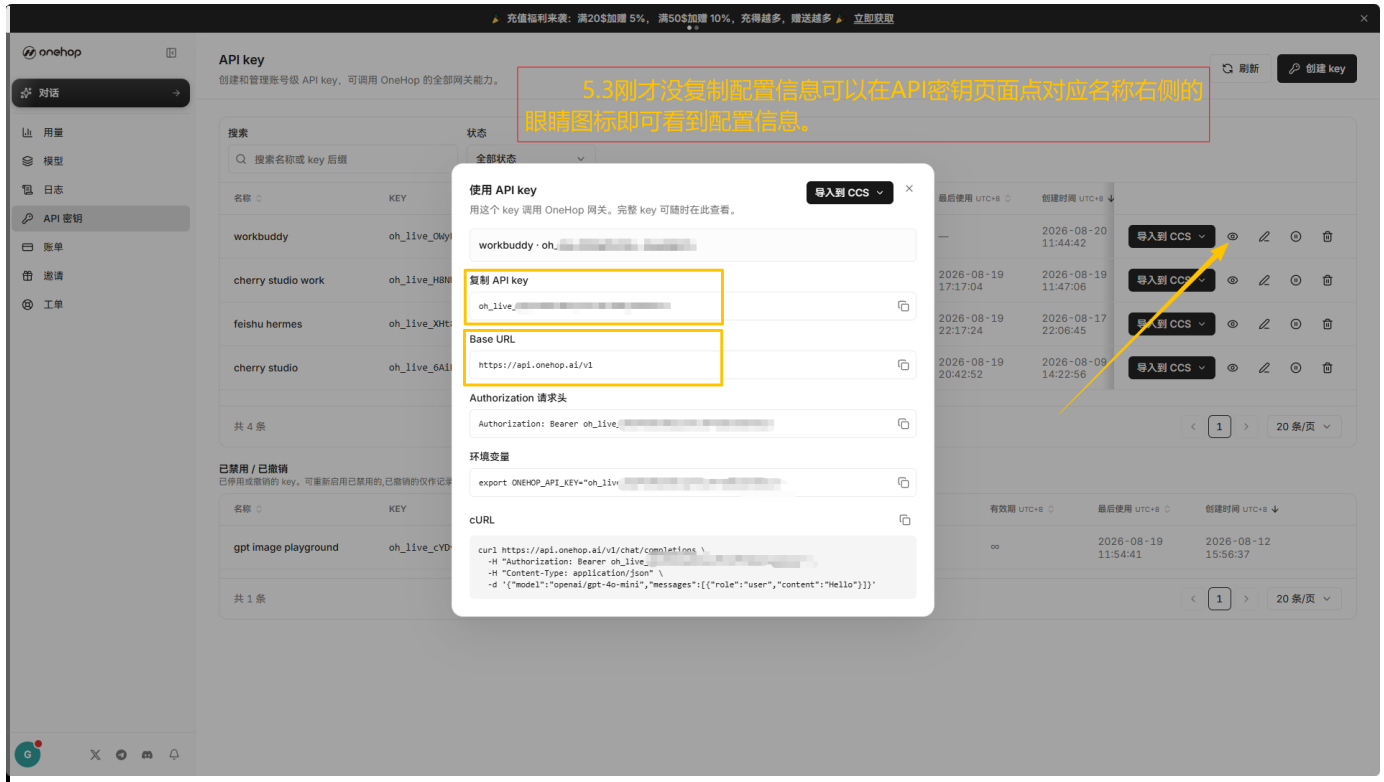Collapse the onehop sidebar panel
Image resolution: width=1384 pixels, height=782 pixels.
point(172,53)
